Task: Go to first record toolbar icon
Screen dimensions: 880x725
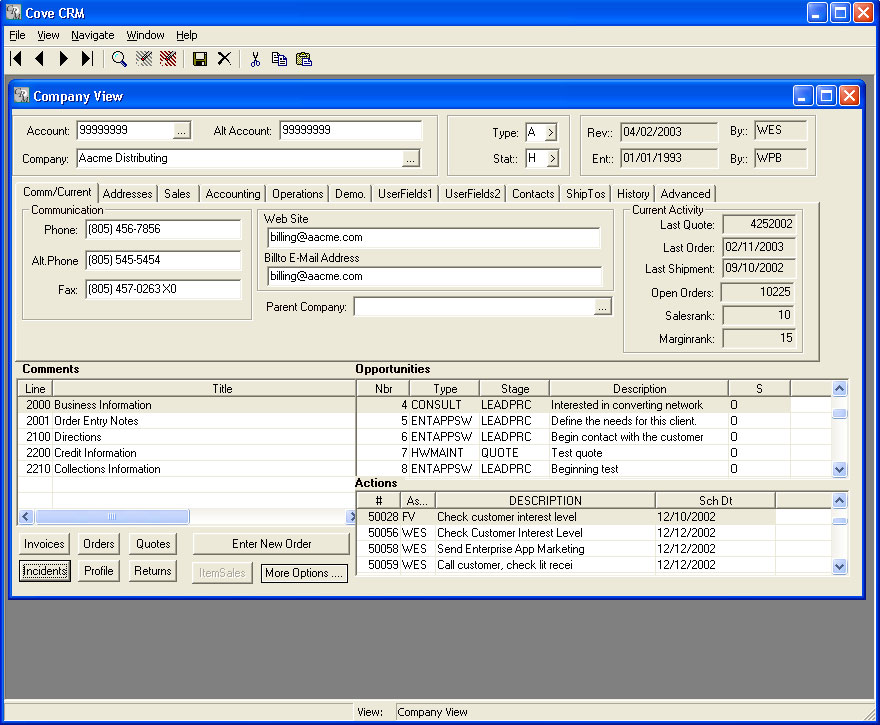Action: [16, 58]
